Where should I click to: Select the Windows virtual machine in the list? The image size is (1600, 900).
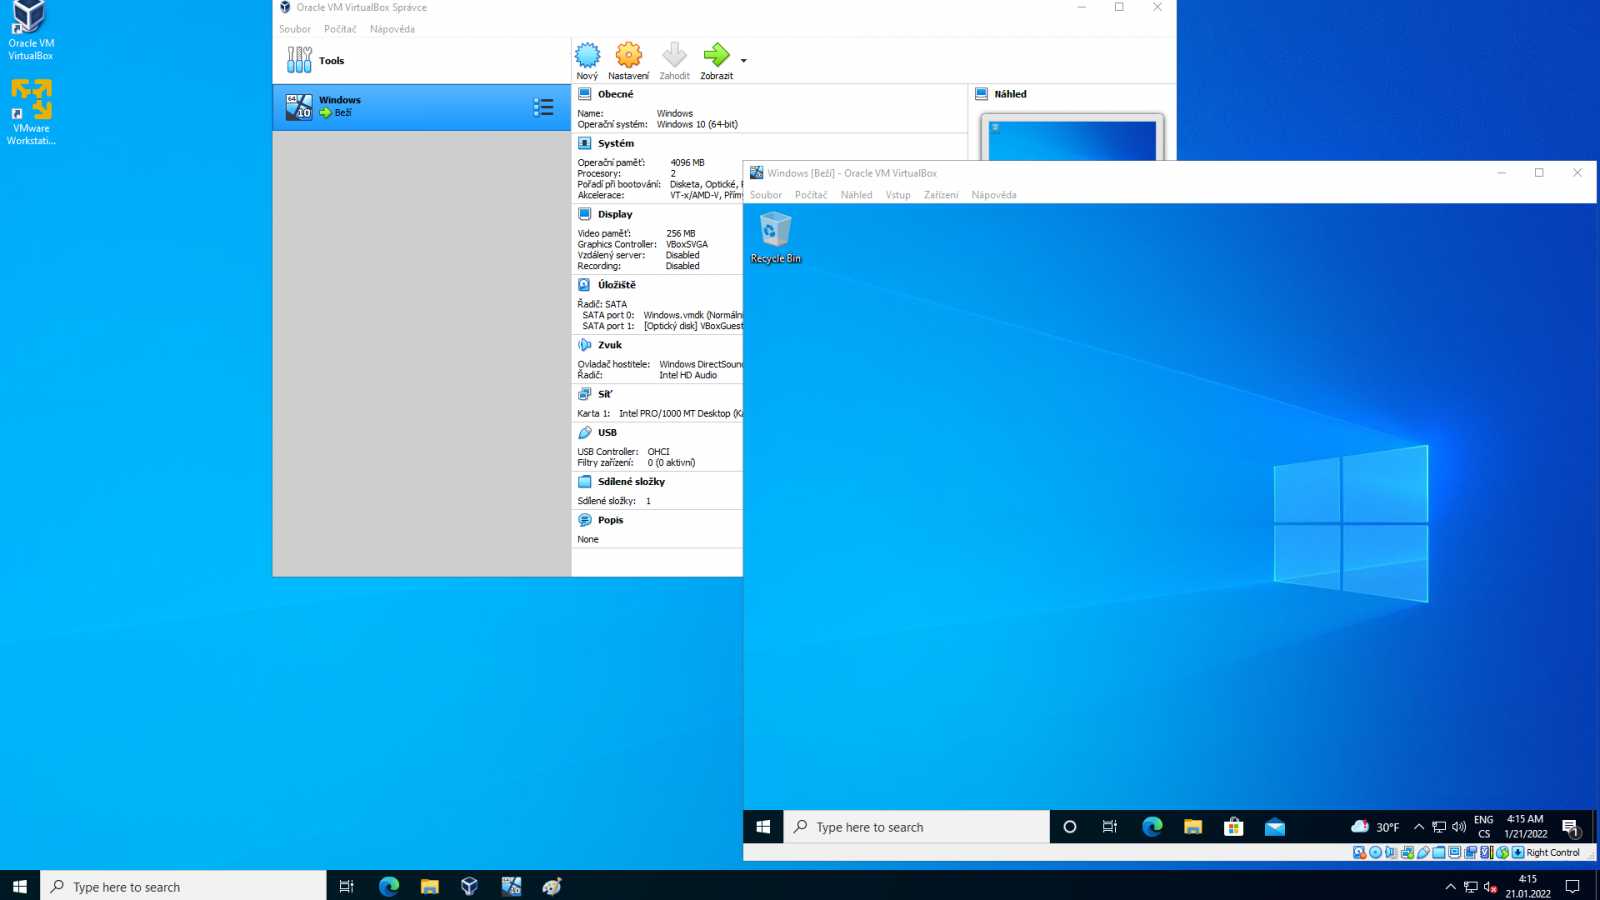tap(421, 107)
